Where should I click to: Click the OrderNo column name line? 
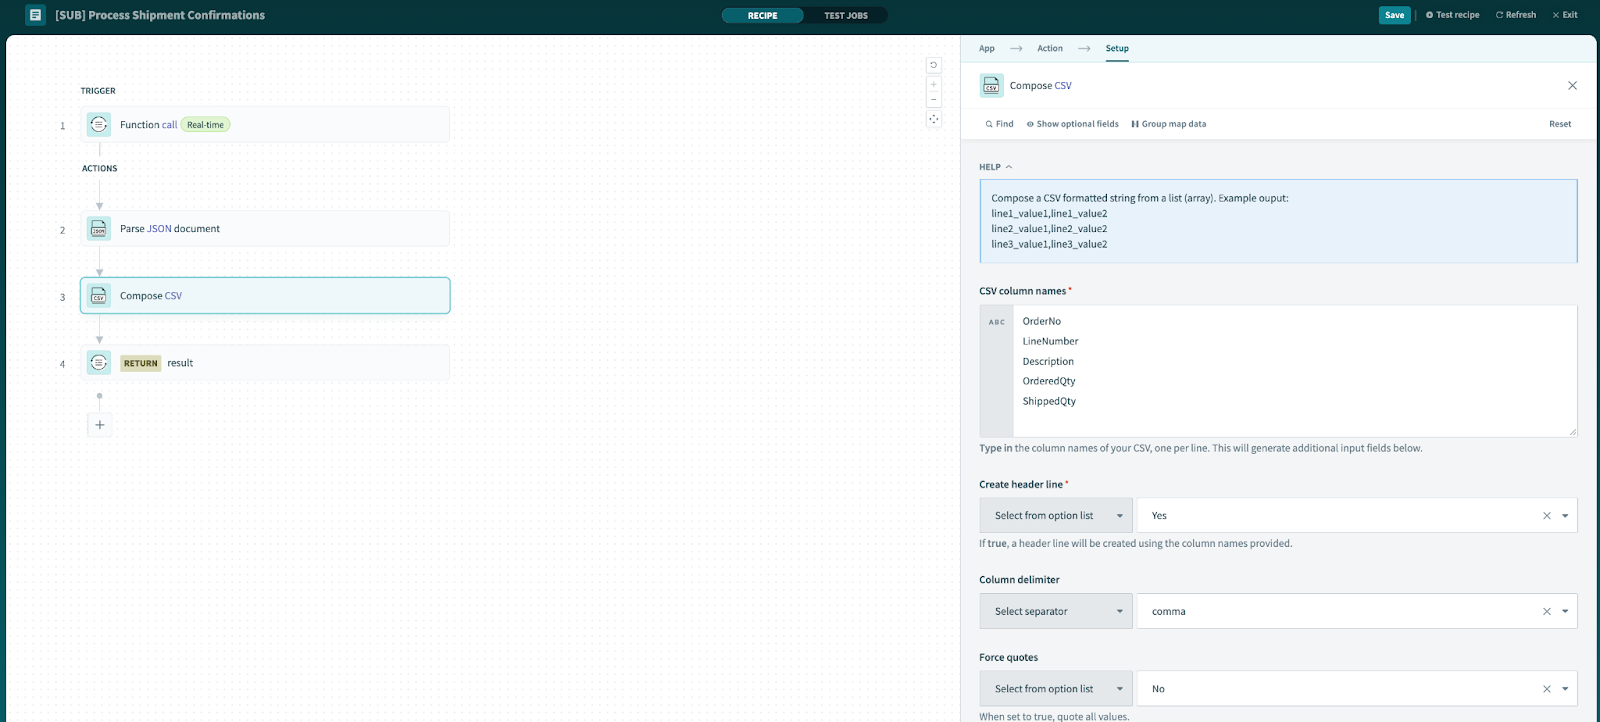(x=1041, y=322)
